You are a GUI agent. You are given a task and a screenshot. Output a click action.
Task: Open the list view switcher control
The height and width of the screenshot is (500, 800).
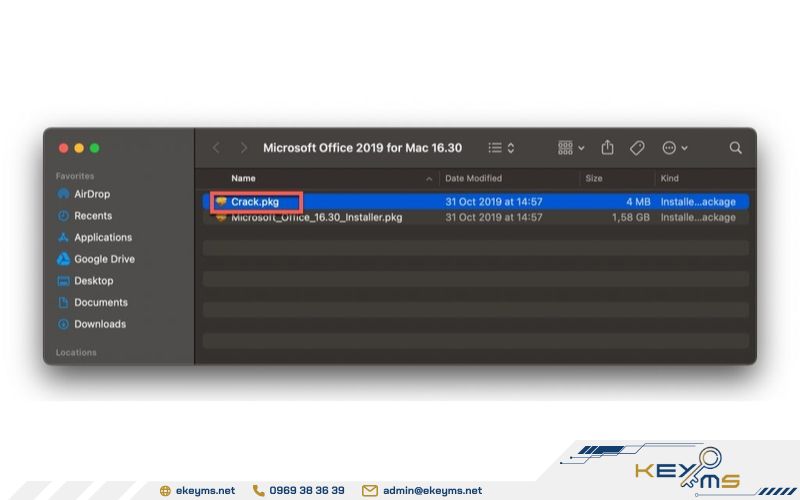coord(501,148)
